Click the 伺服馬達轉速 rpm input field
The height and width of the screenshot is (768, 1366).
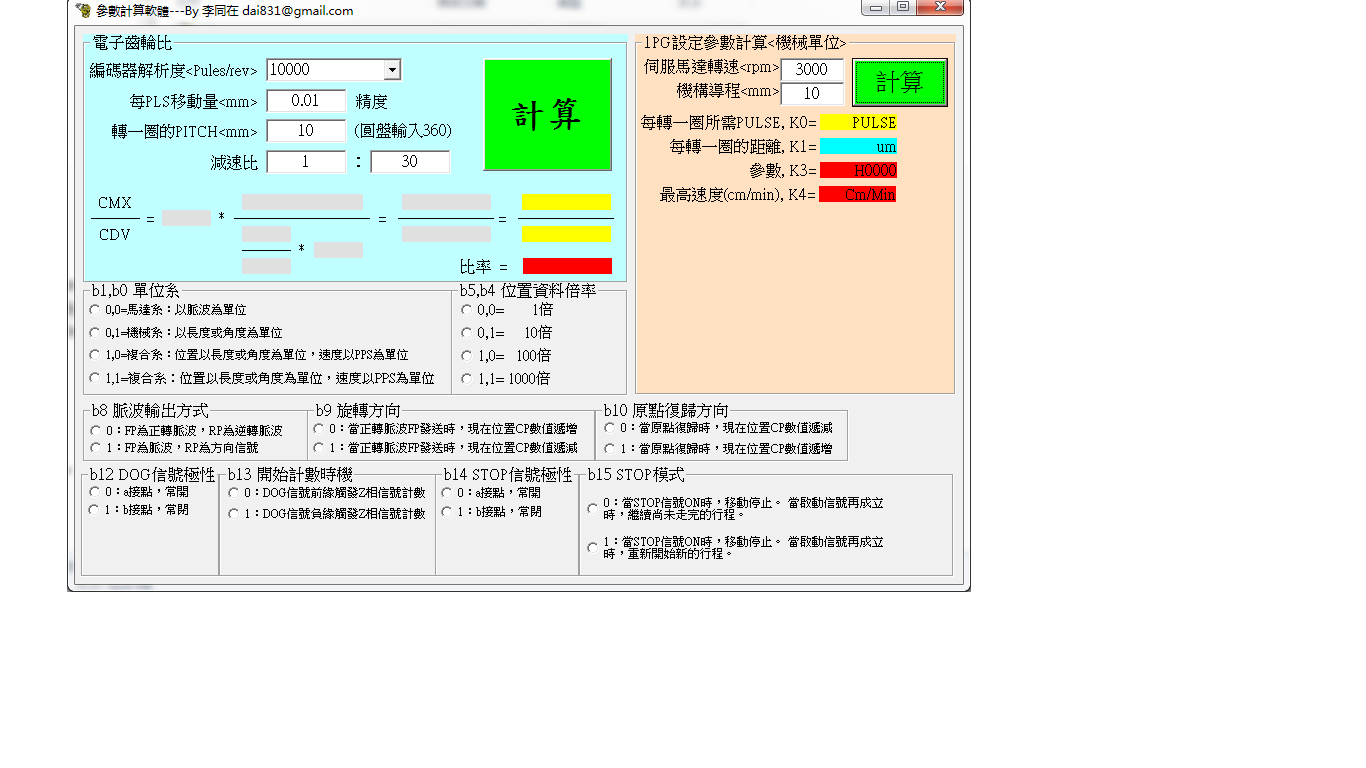coord(811,69)
